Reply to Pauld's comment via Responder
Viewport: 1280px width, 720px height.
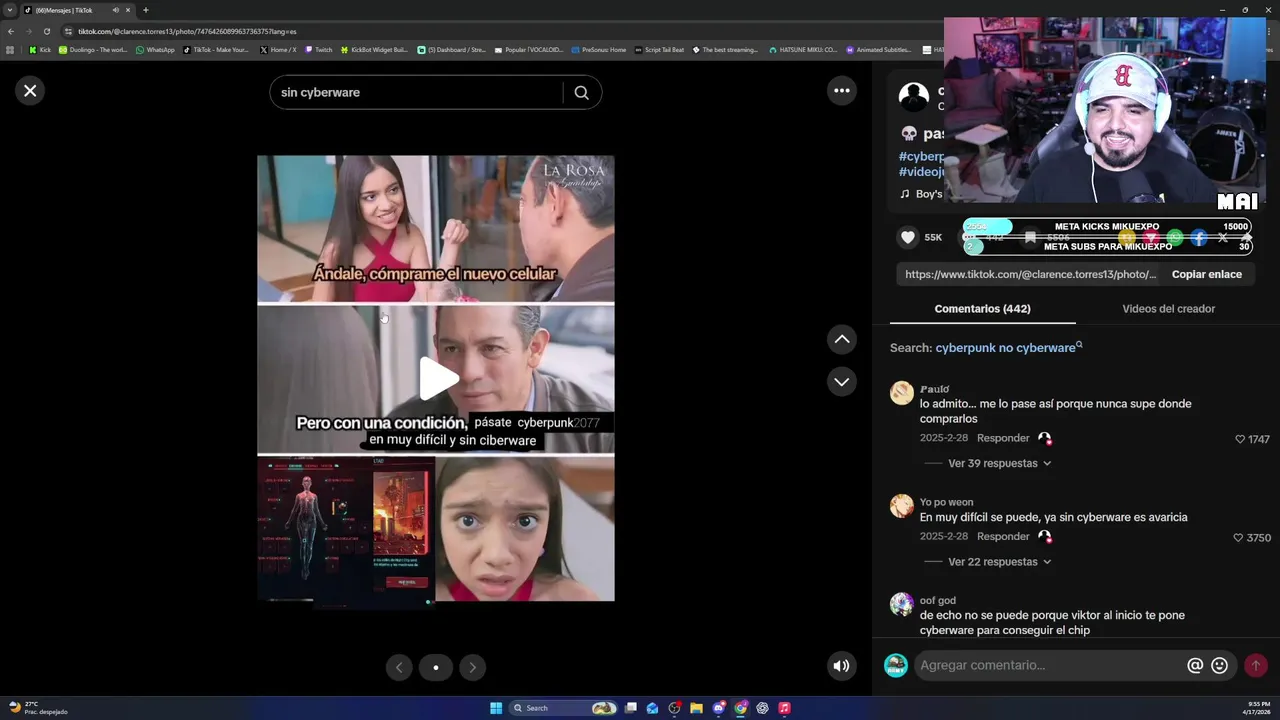1003,438
